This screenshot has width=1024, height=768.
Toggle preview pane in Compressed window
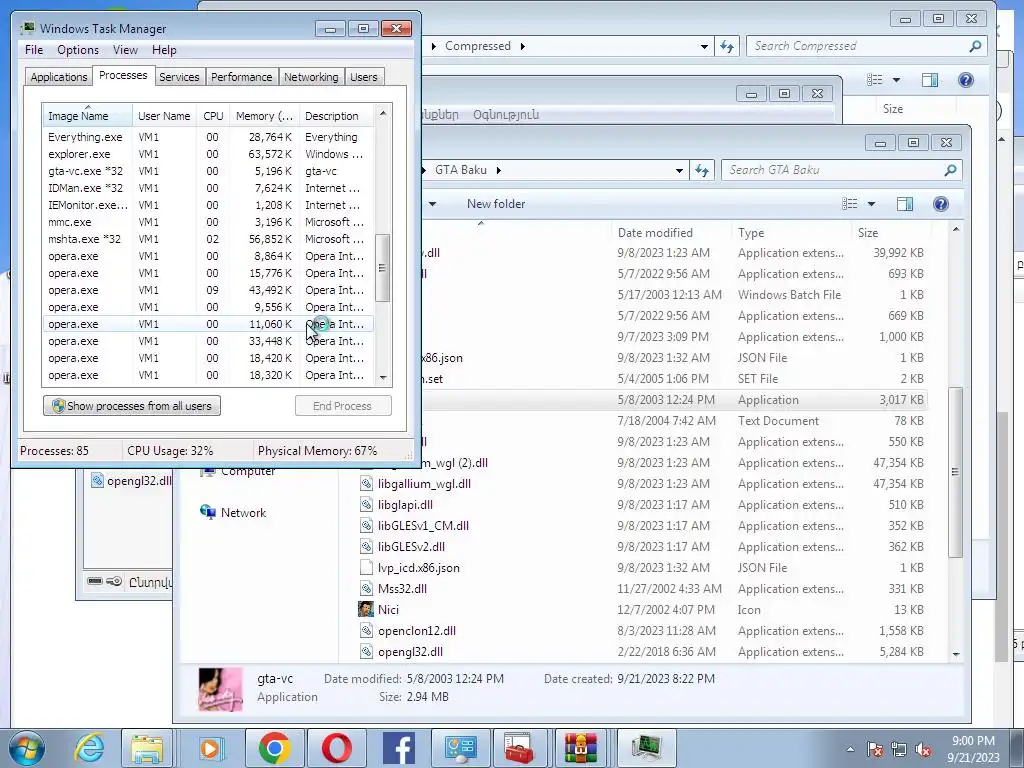[x=930, y=80]
